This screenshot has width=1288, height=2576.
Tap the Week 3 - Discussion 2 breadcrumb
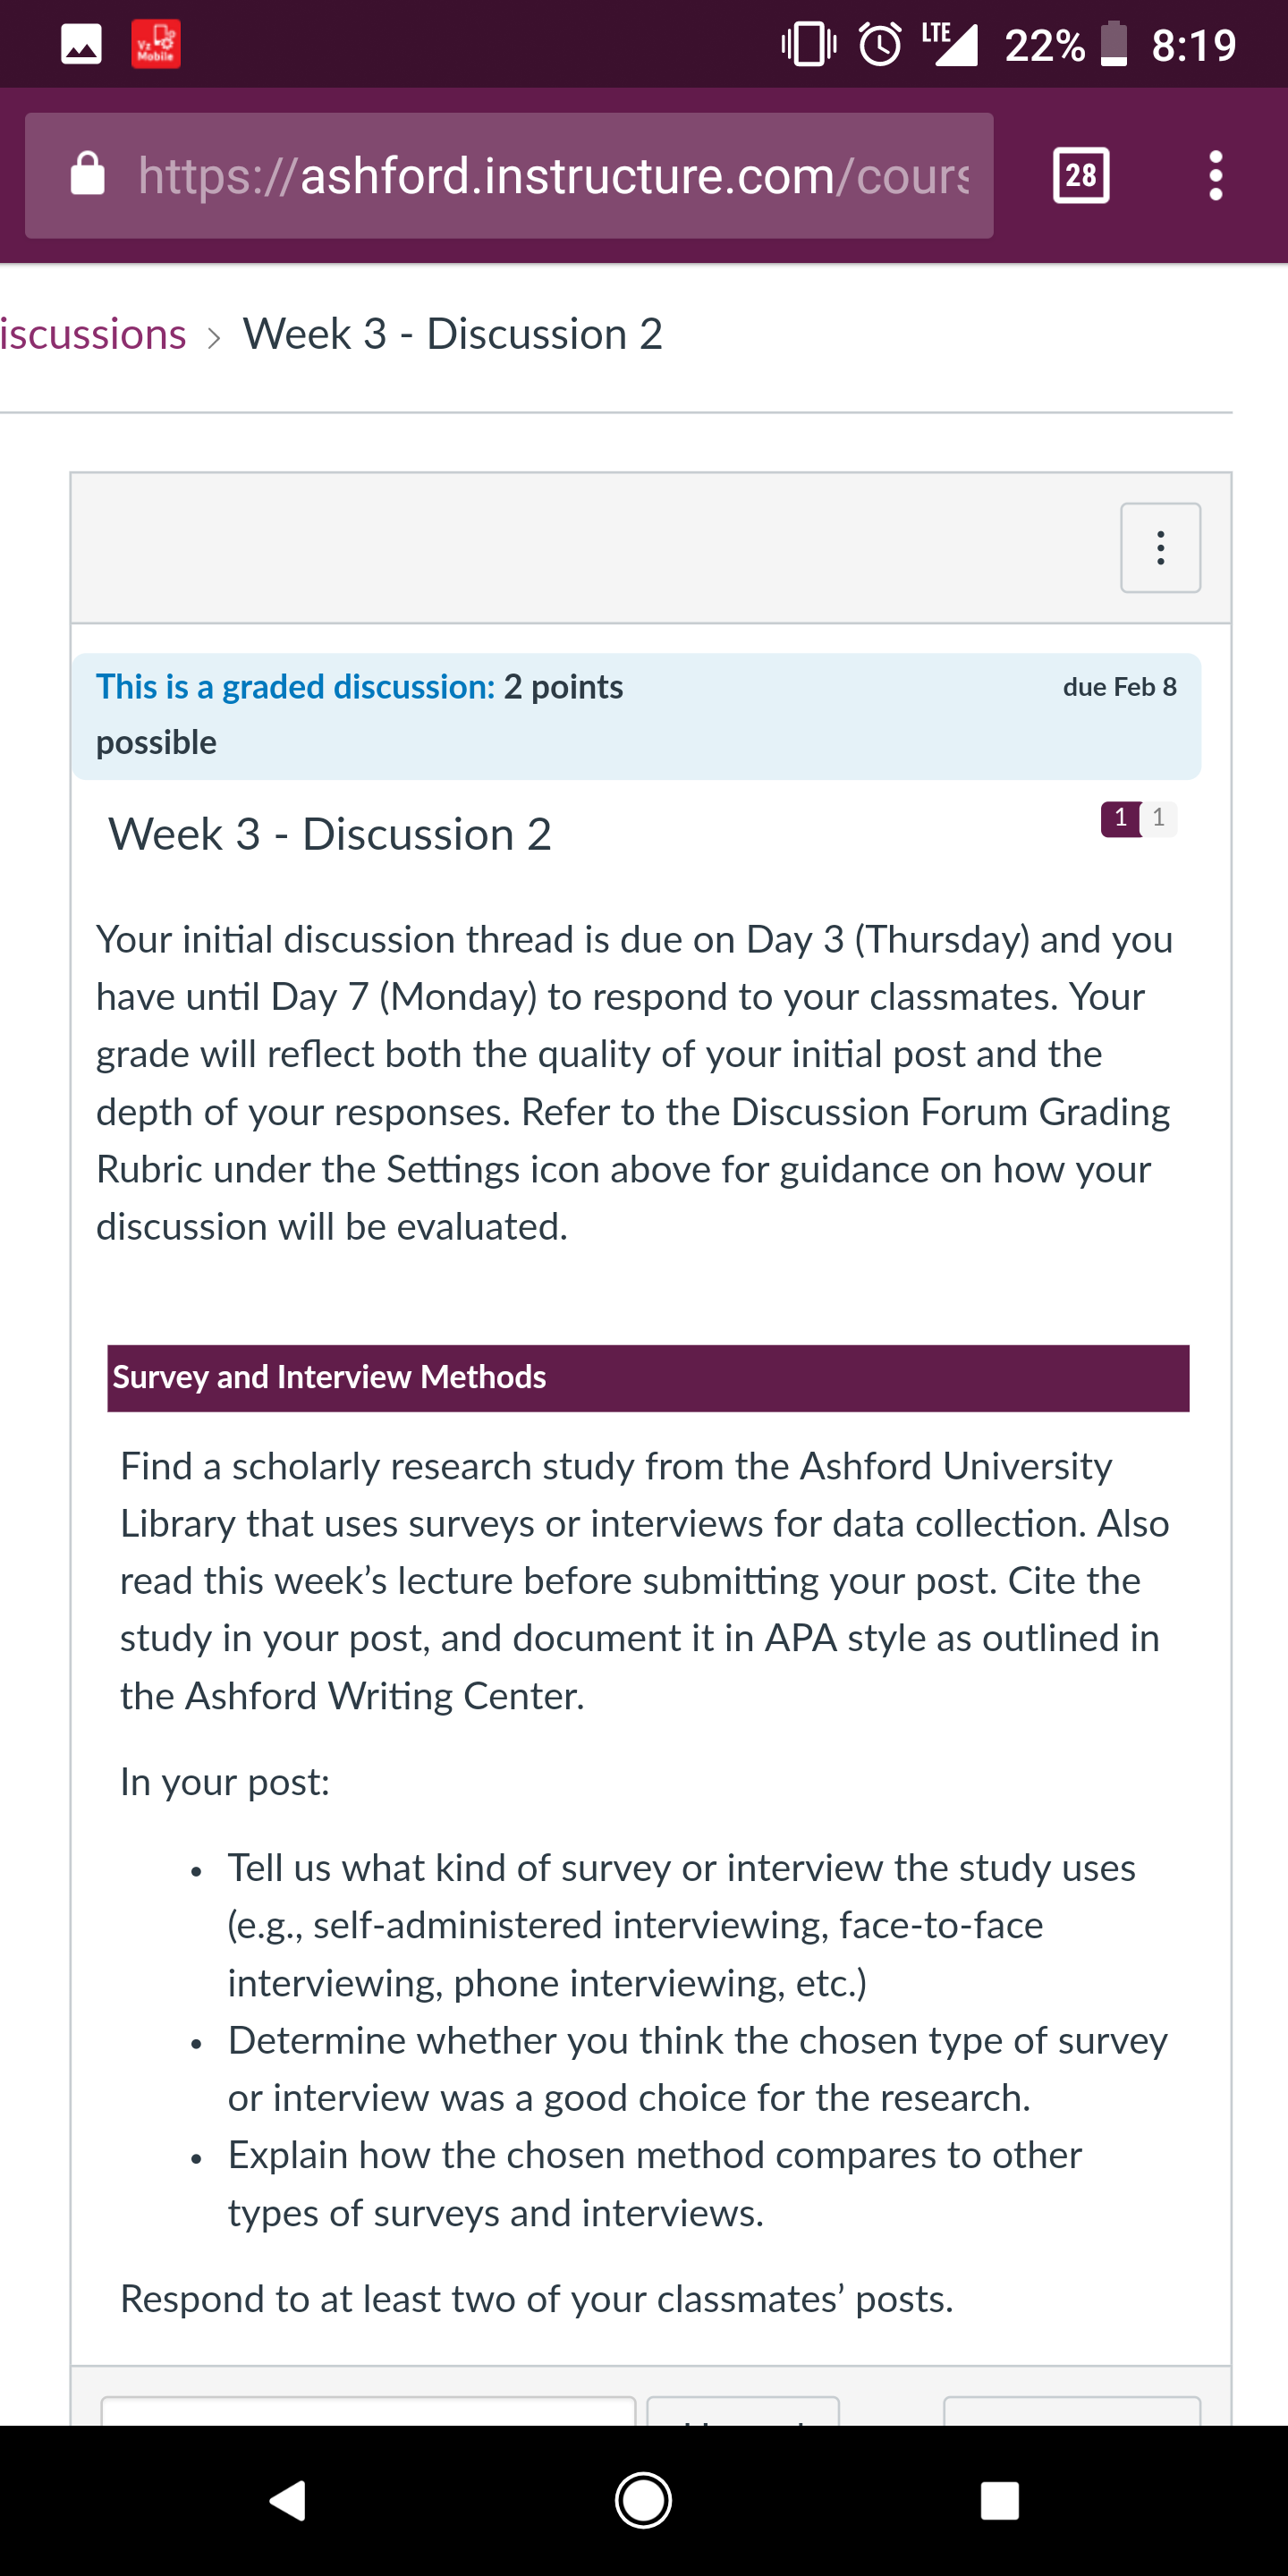point(453,334)
